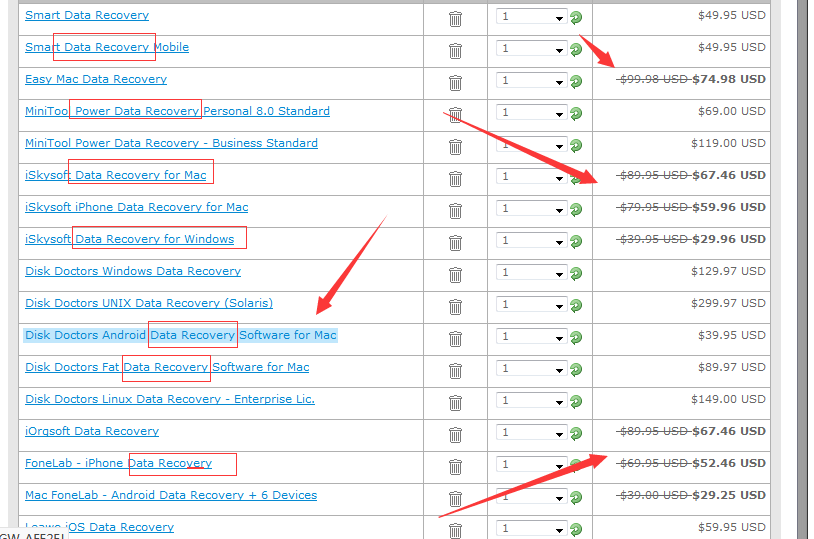Expand quantity selector for Easy Mac Data Recovery
The width and height of the screenshot is (814, 539).
click(531, 80)
